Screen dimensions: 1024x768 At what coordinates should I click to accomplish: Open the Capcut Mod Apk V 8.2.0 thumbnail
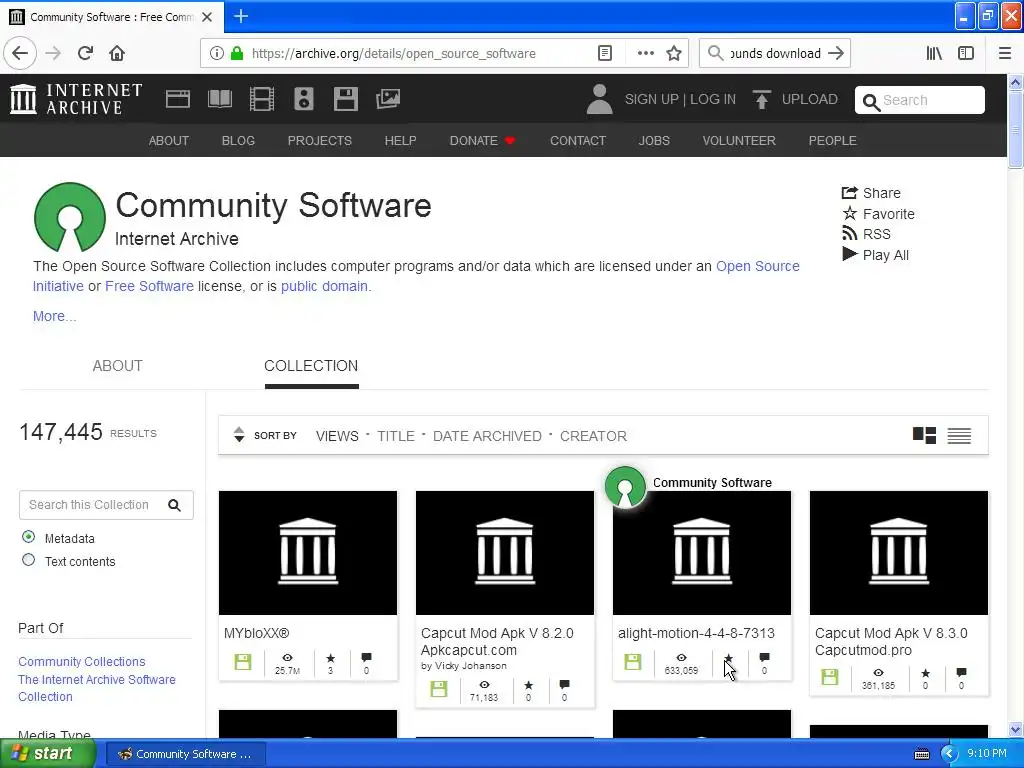coord(505,552)
